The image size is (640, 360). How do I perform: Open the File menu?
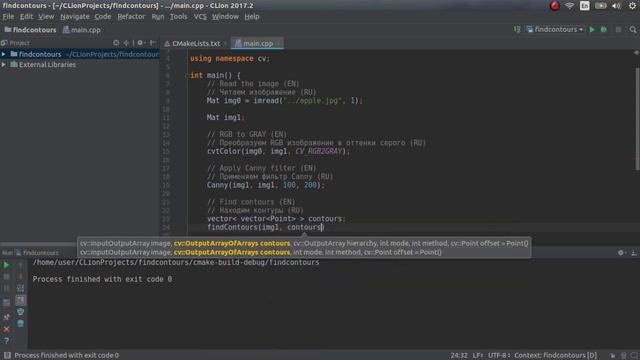click(x=8, y=16)
